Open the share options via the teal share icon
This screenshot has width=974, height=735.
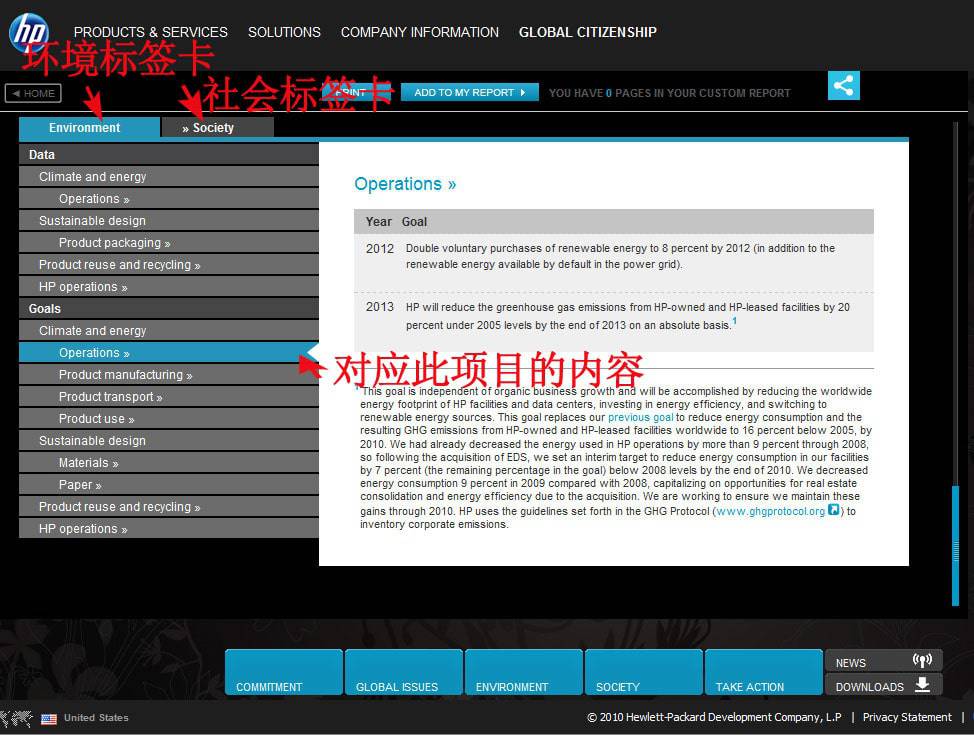click(843, 86)
